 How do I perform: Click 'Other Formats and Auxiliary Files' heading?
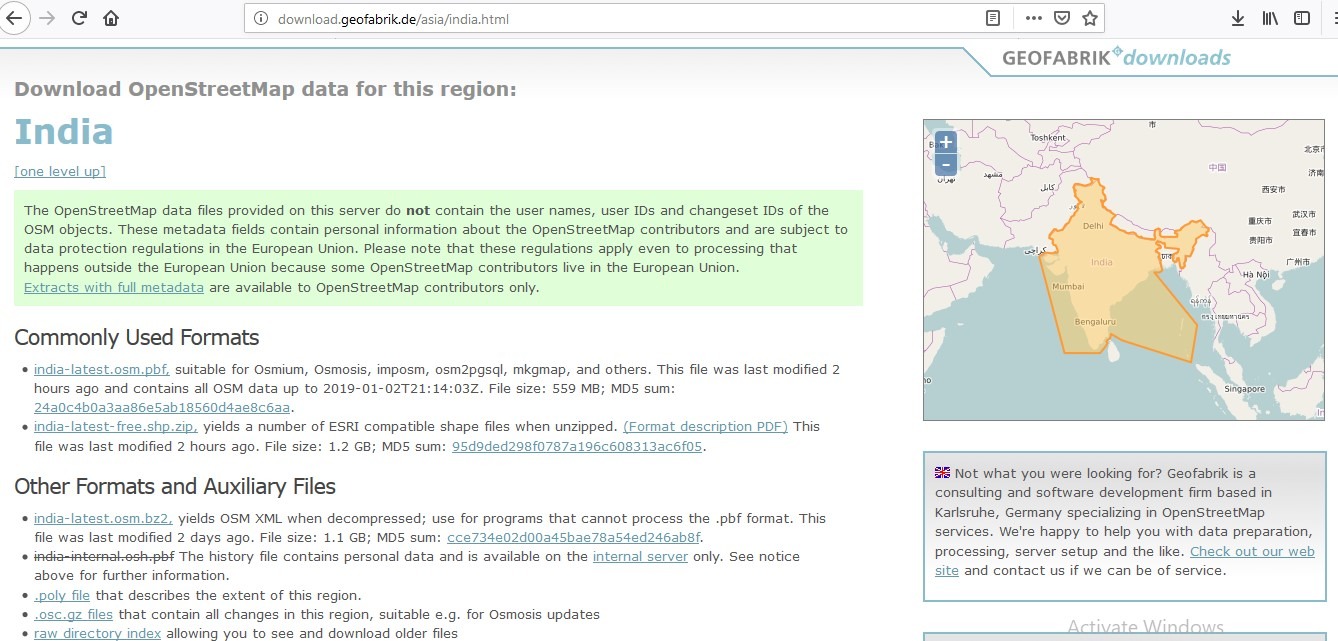click(175, 486)
